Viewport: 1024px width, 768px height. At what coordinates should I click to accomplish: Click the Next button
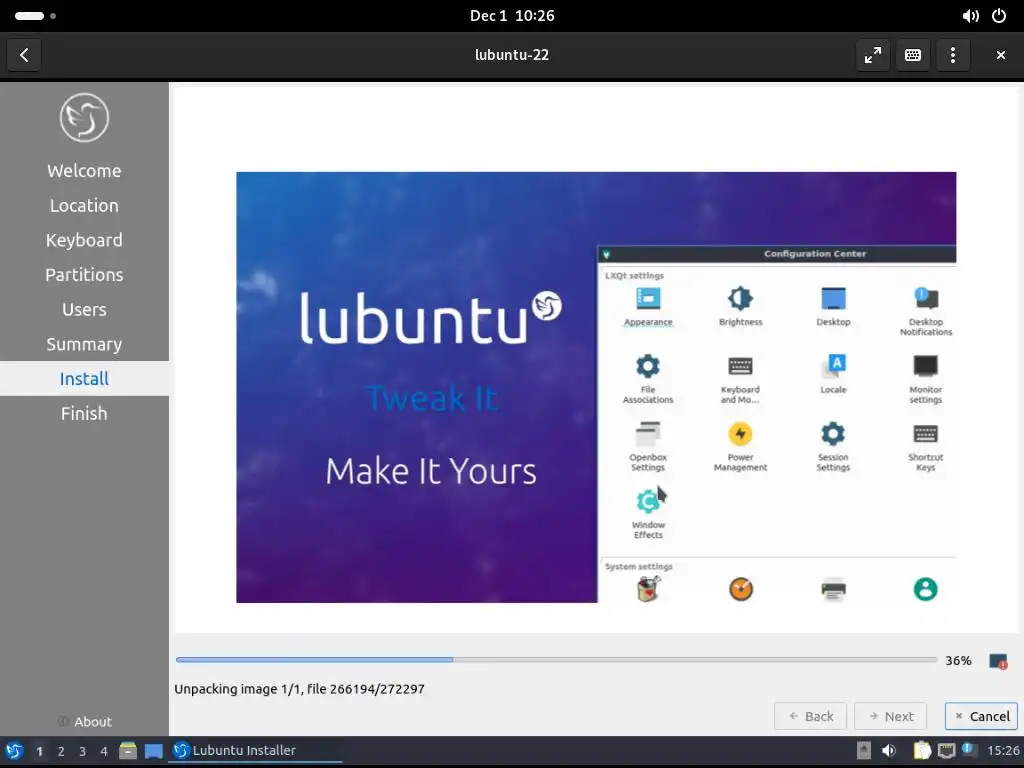[x=891, y=716]
